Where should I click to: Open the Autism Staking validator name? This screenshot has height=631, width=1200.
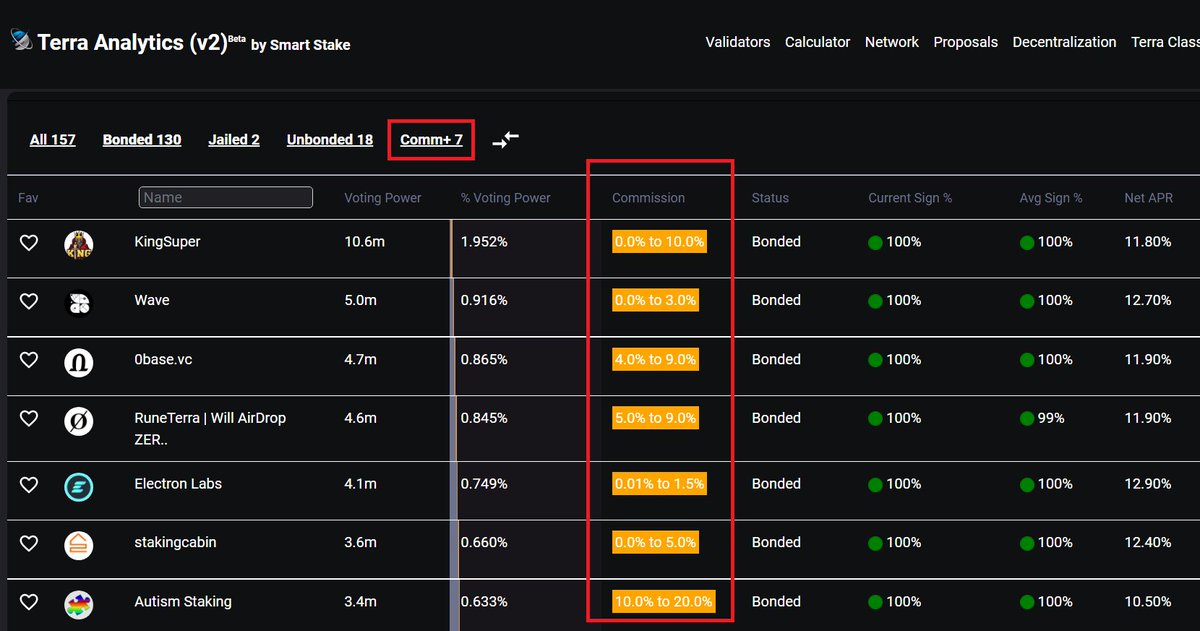[x=183, y=601]
